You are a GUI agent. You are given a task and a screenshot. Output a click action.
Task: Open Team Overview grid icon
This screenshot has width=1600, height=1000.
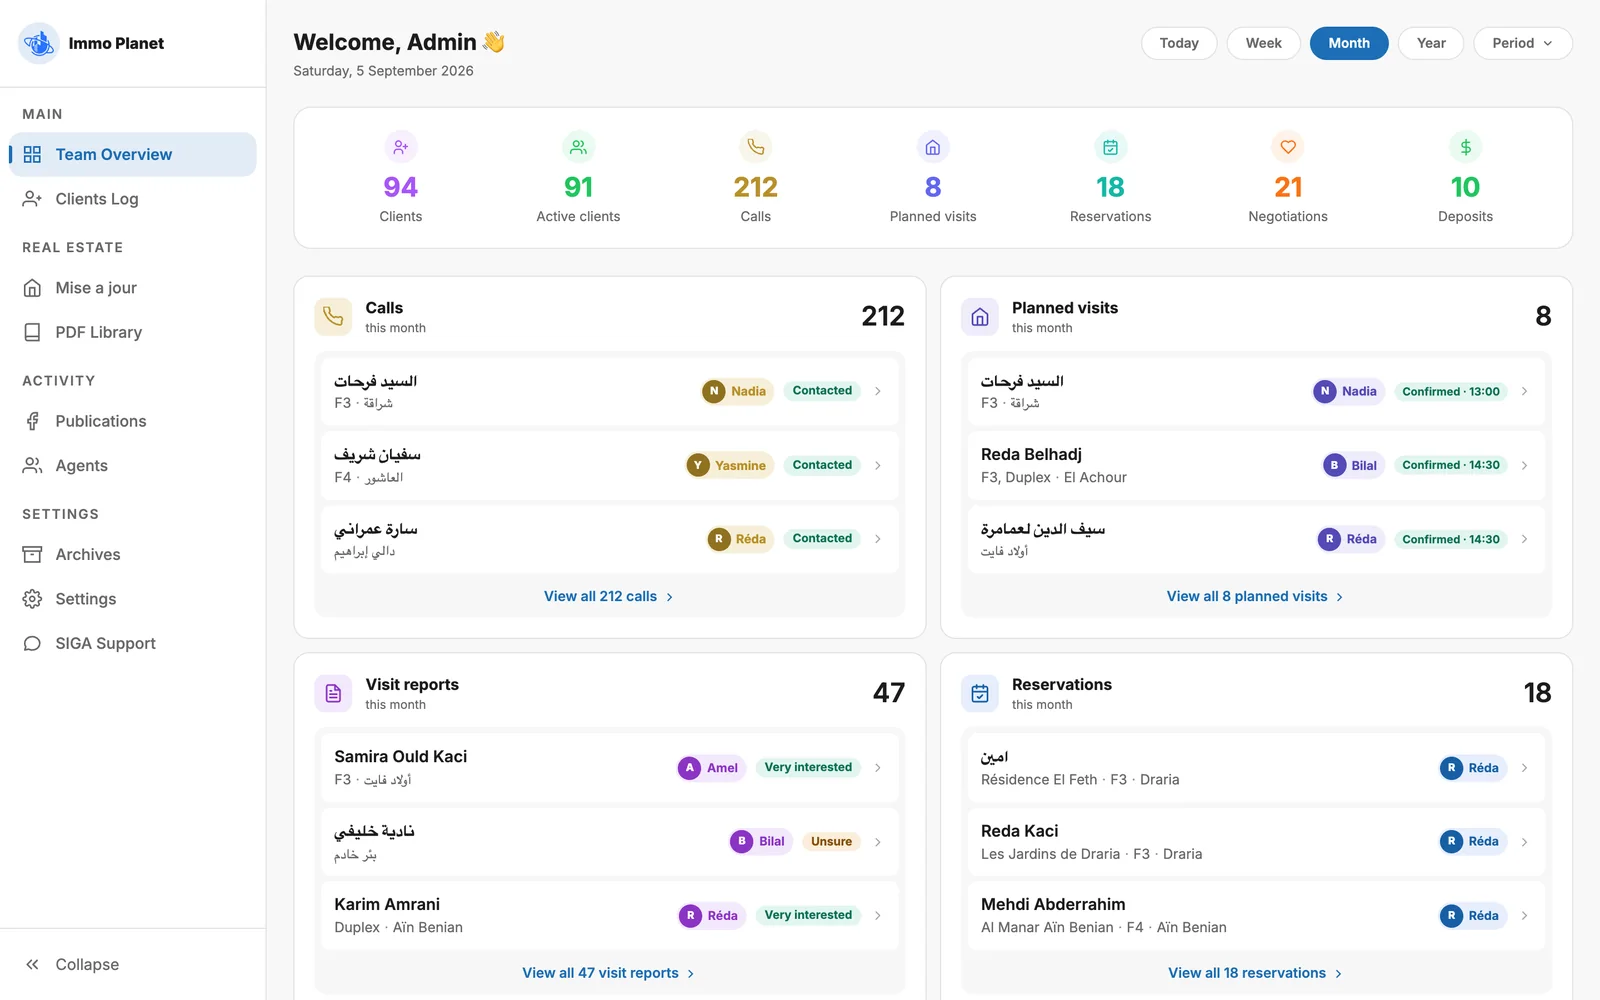[32, 154]
